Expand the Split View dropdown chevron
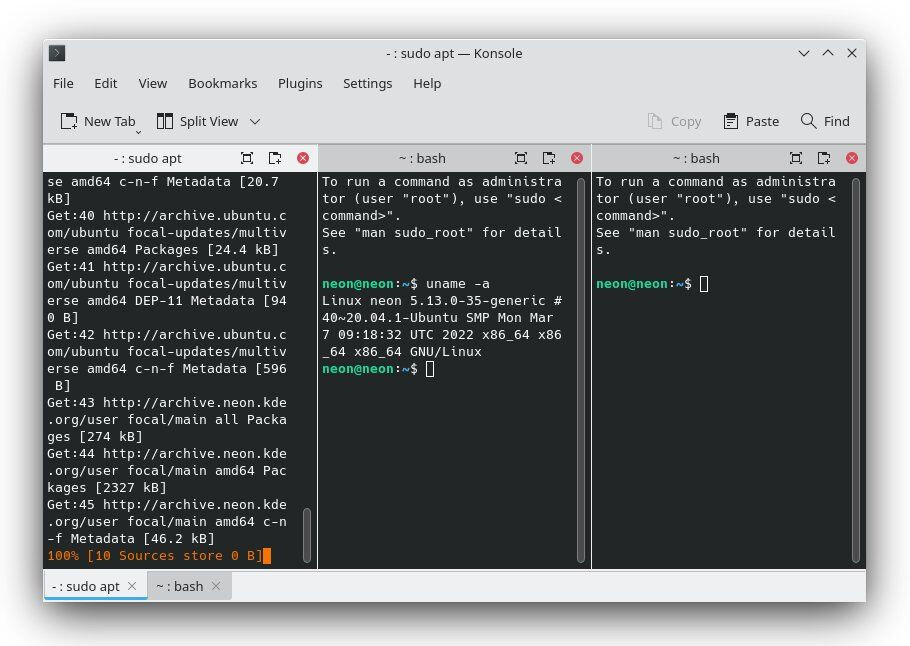The height and width of the screenshot is (646, 910). point(255,121)
